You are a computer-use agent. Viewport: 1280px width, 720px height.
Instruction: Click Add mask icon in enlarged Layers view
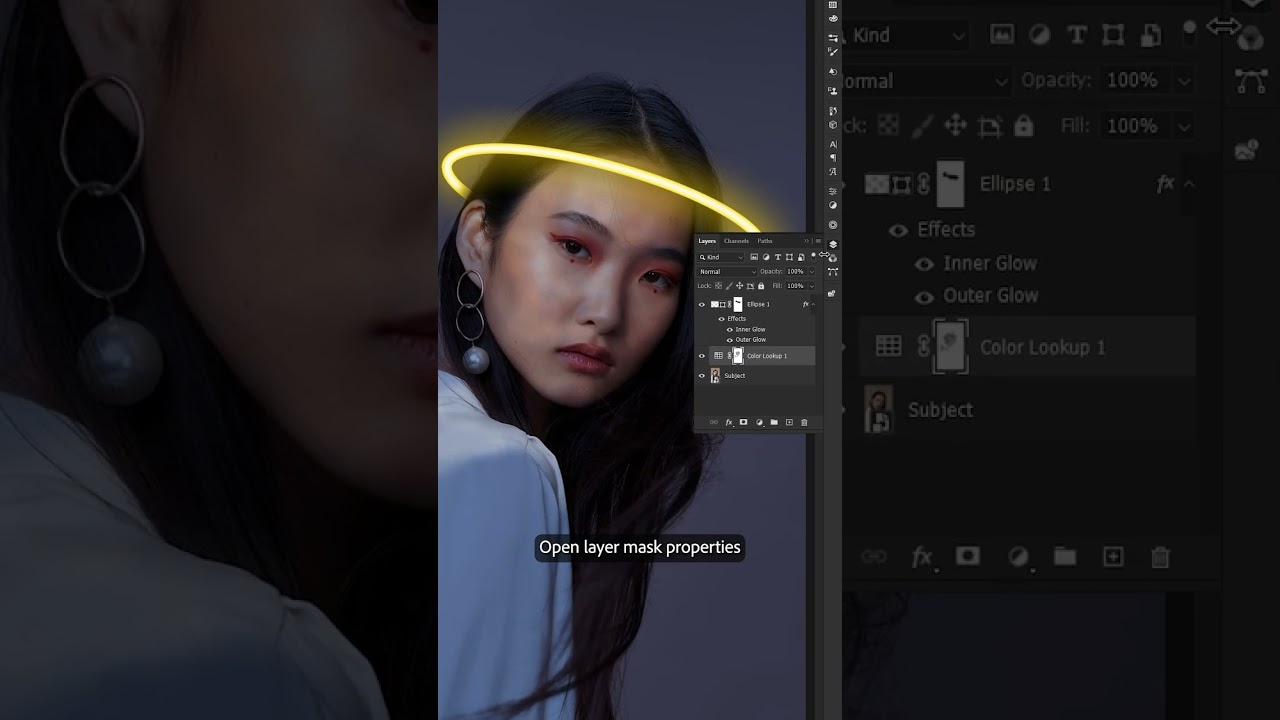point(968,556)
